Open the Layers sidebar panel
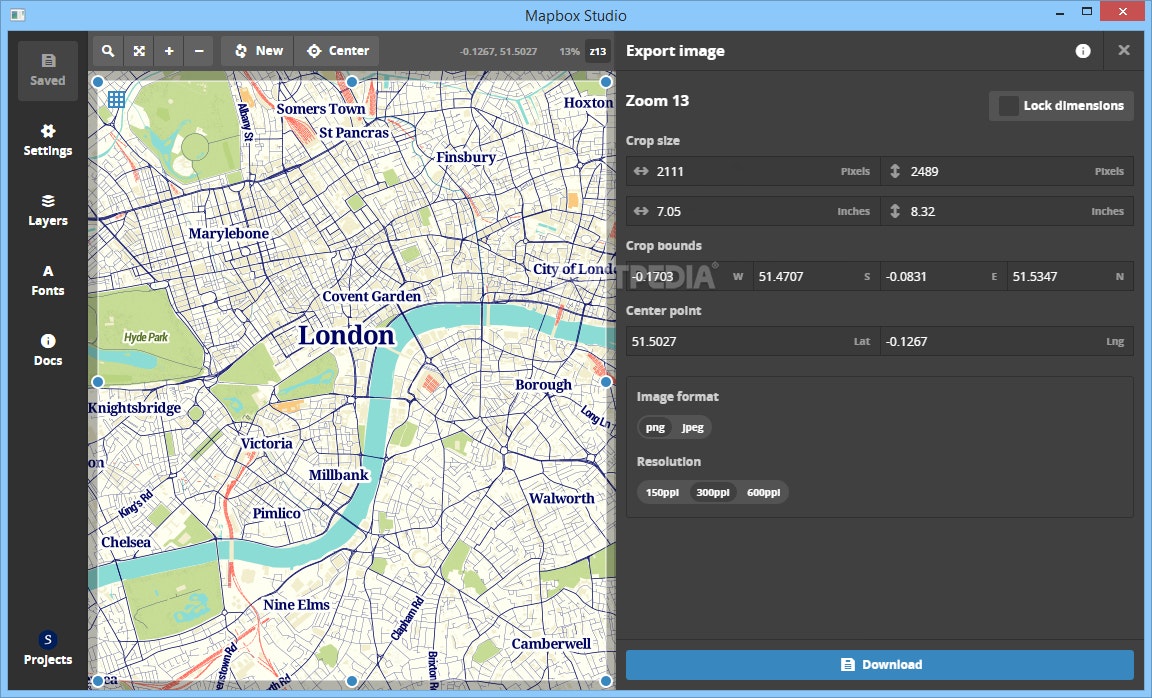This screenshot has width=1152, height=698. tap(47, 210)
